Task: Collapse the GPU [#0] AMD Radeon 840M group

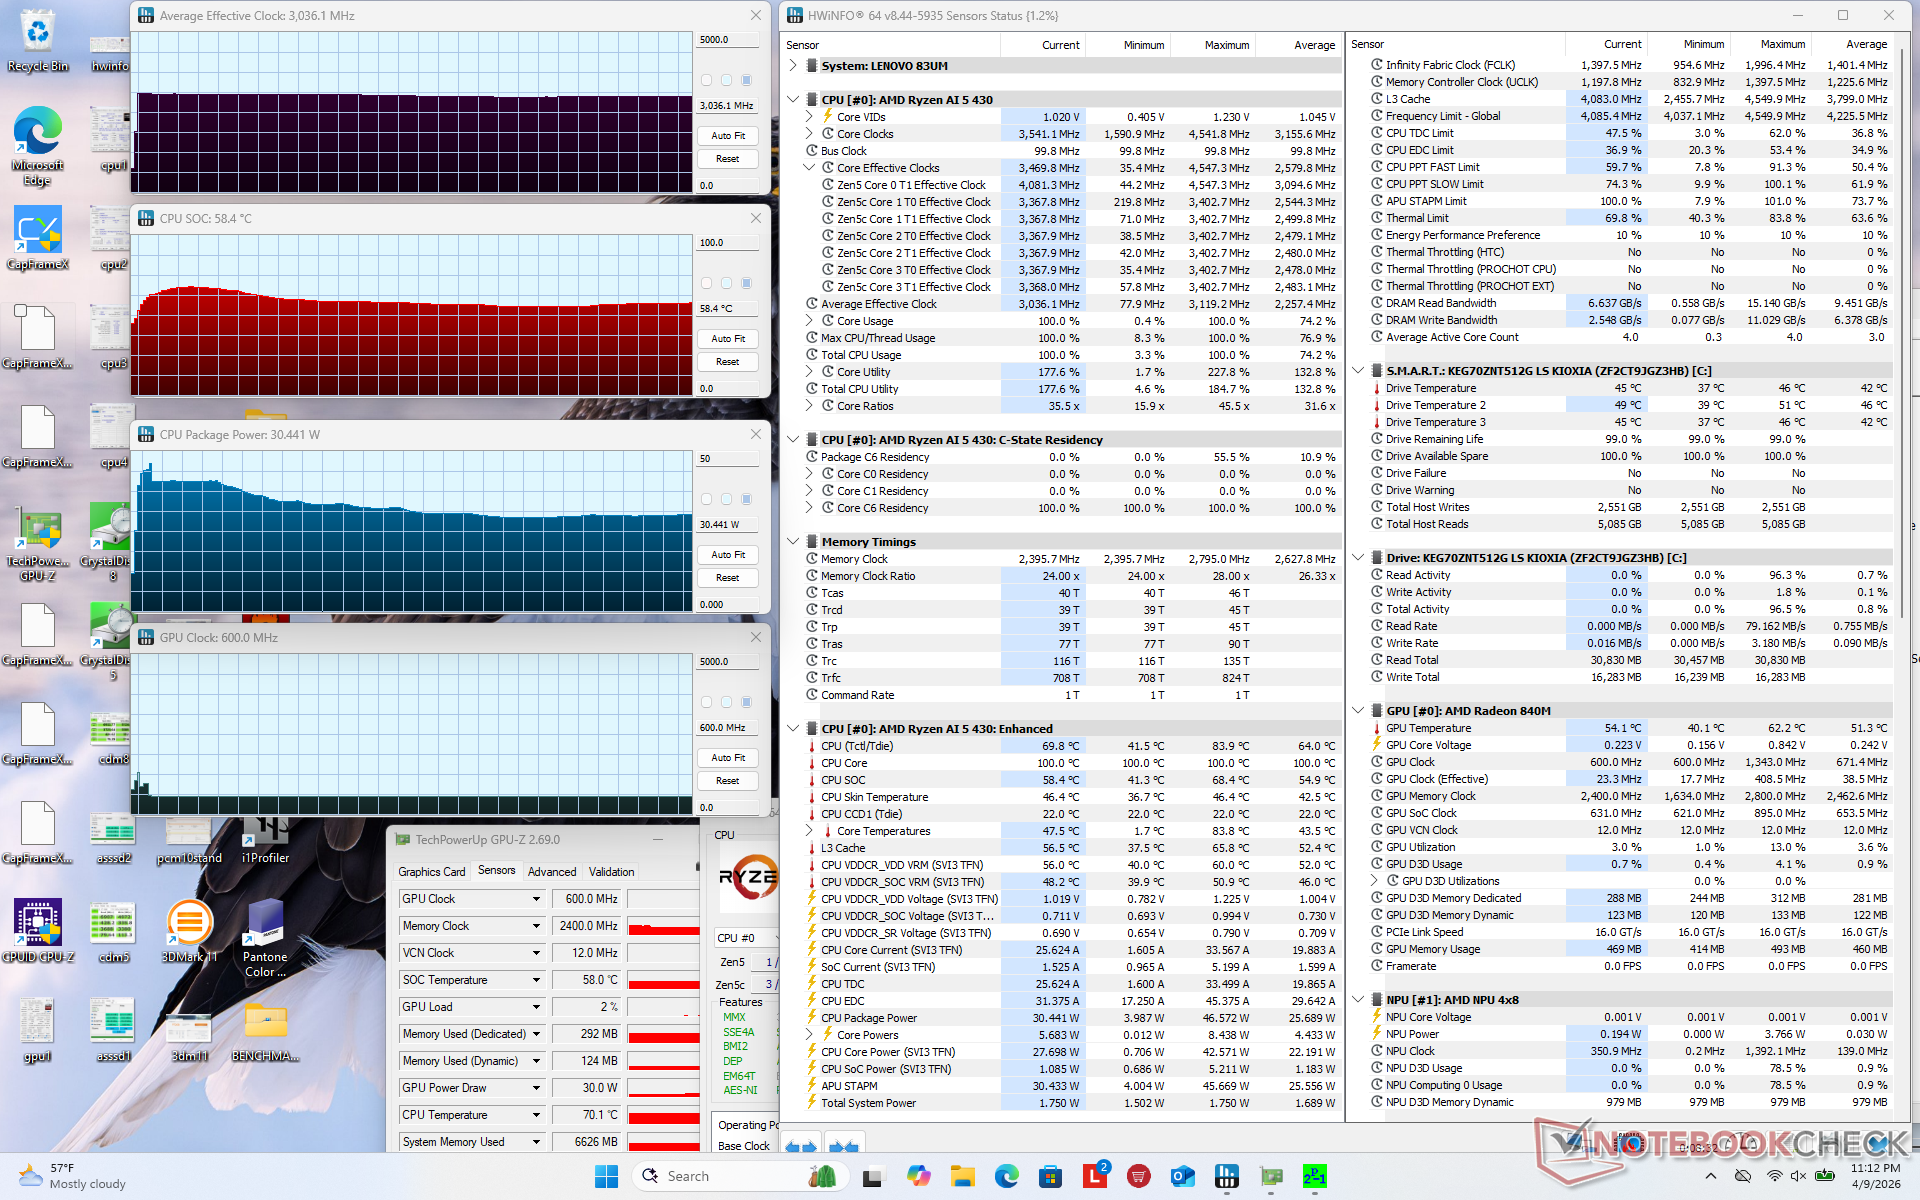Action: (x=1358, y=711)
